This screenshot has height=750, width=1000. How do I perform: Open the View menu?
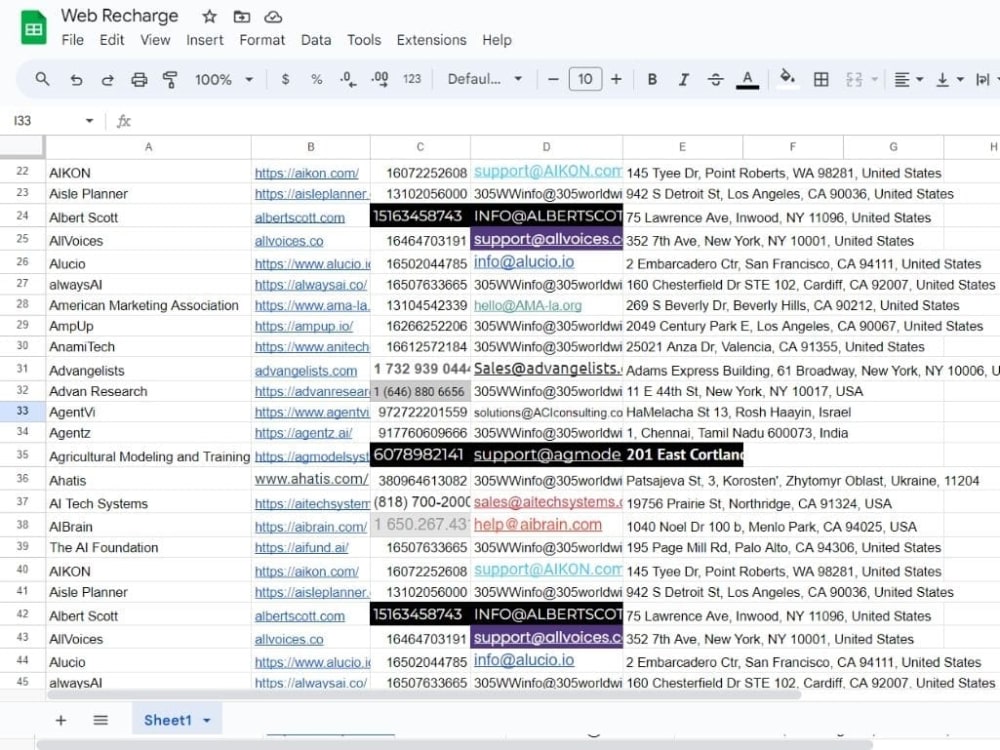pyautogui.click(x=155, y=40)
